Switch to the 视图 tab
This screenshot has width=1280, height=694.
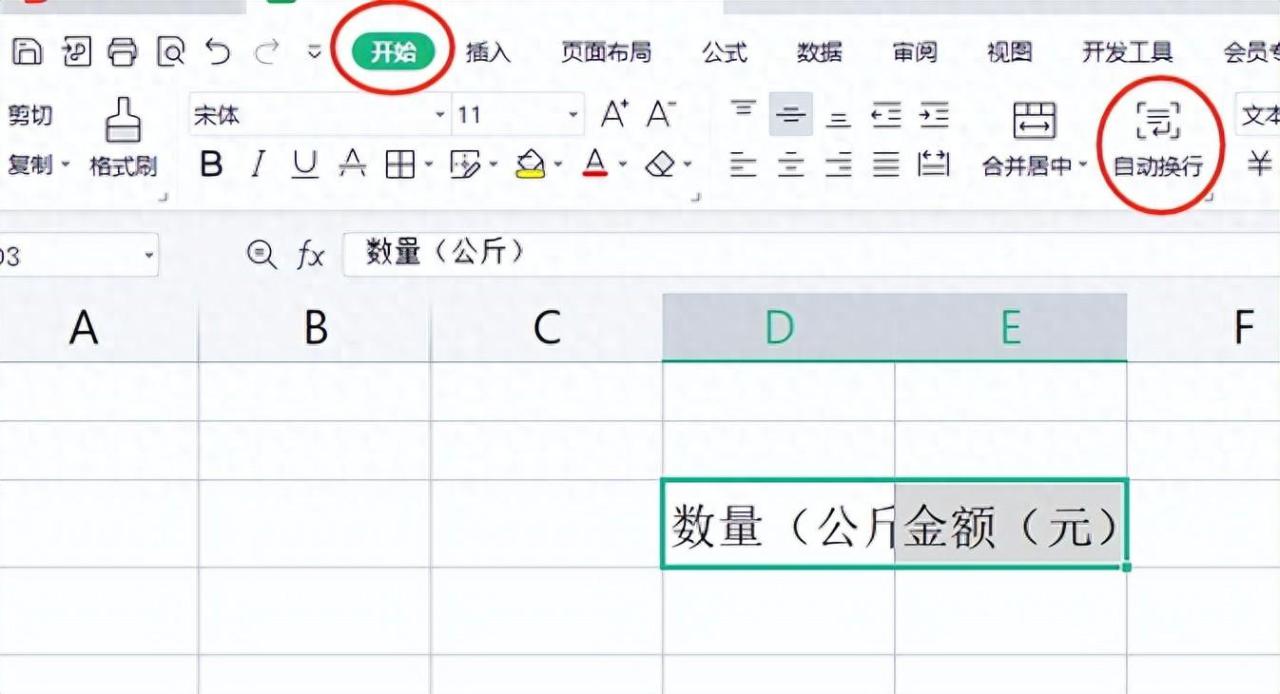[1009, 52]
